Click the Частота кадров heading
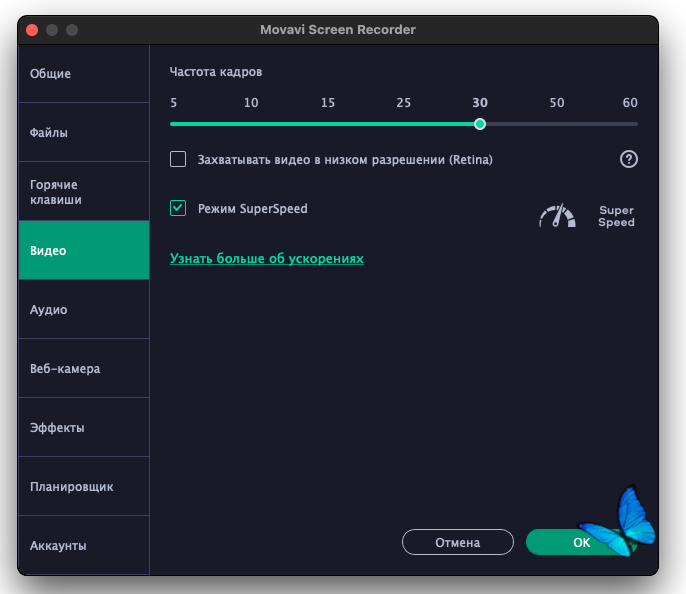The height and width of the screenshot is (594, 686). tap(216, 72)
